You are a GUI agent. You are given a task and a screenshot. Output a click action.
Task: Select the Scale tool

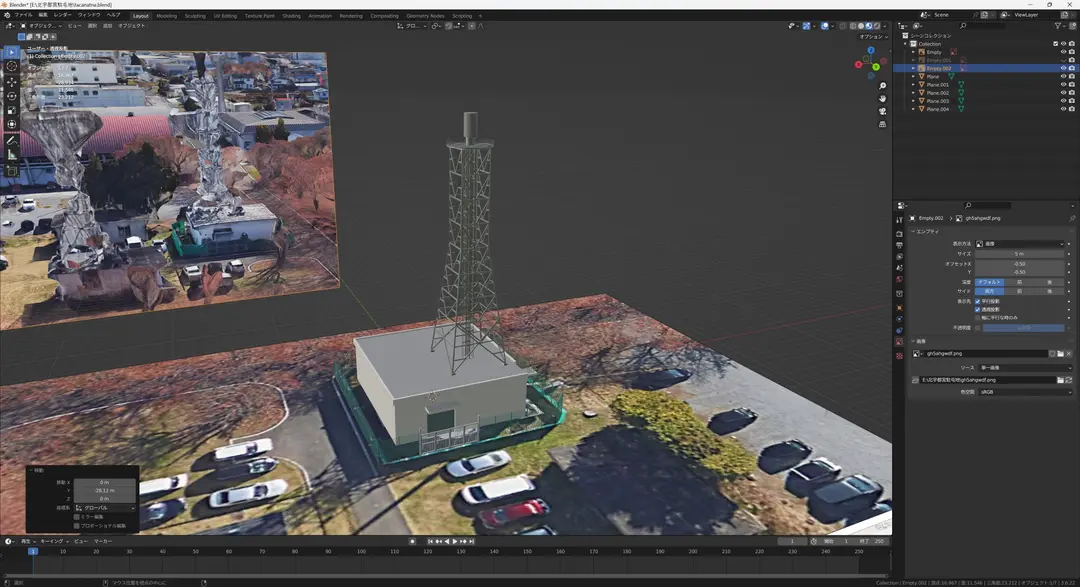12,110
